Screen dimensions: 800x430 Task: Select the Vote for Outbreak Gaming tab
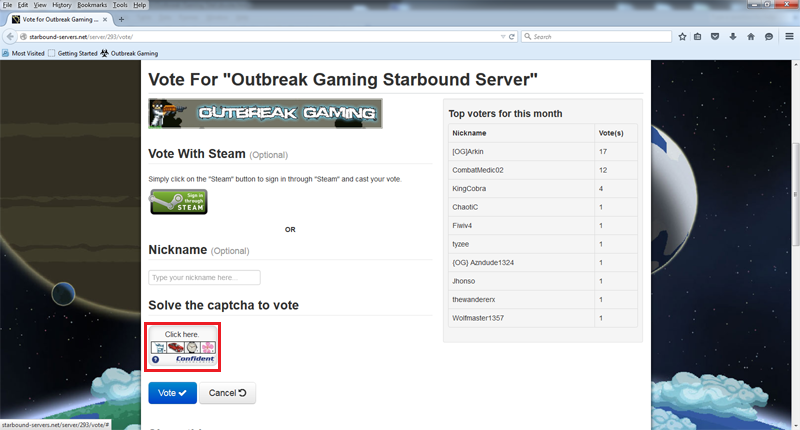[x=60, y=19]
